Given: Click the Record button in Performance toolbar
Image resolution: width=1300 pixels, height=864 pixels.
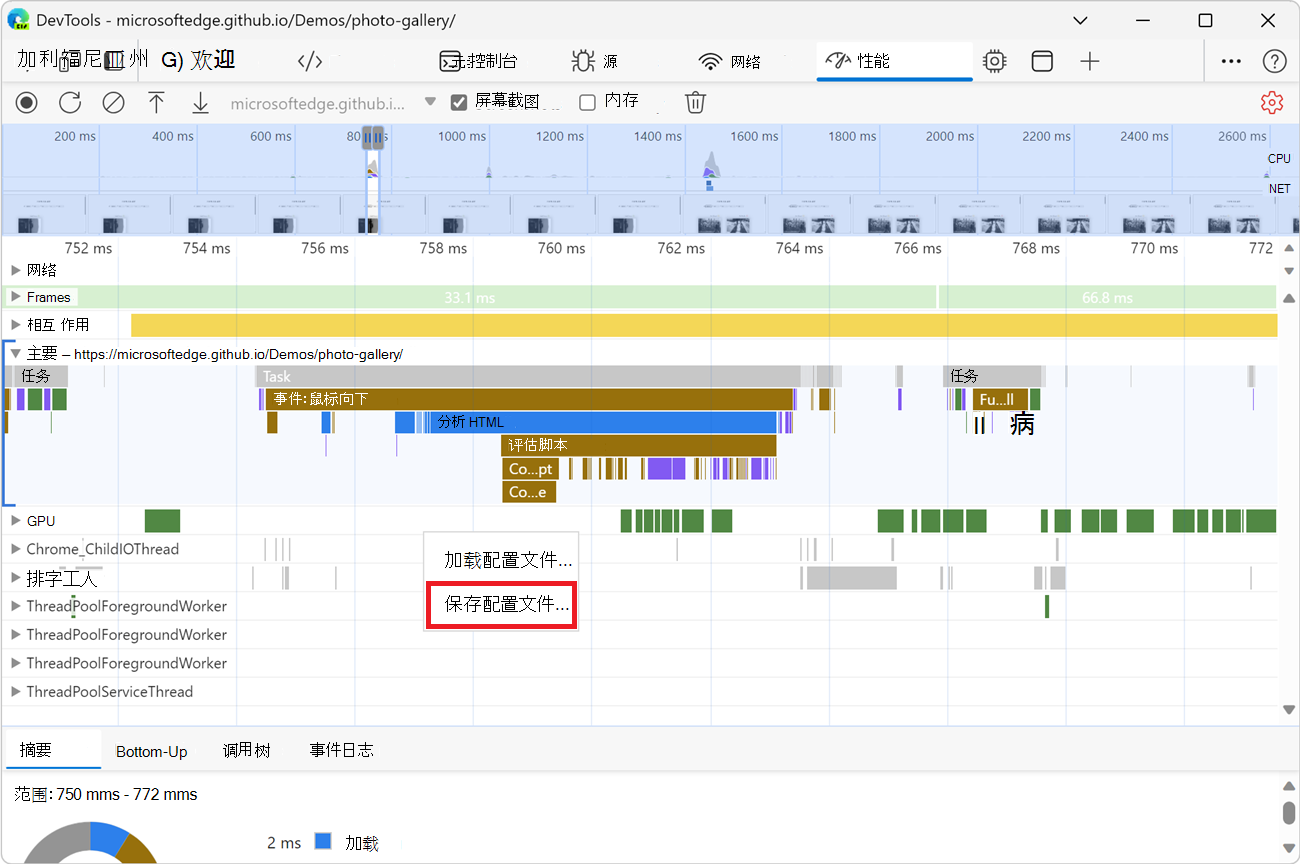Looking at the screenshot, I should (x=27, y=102).
